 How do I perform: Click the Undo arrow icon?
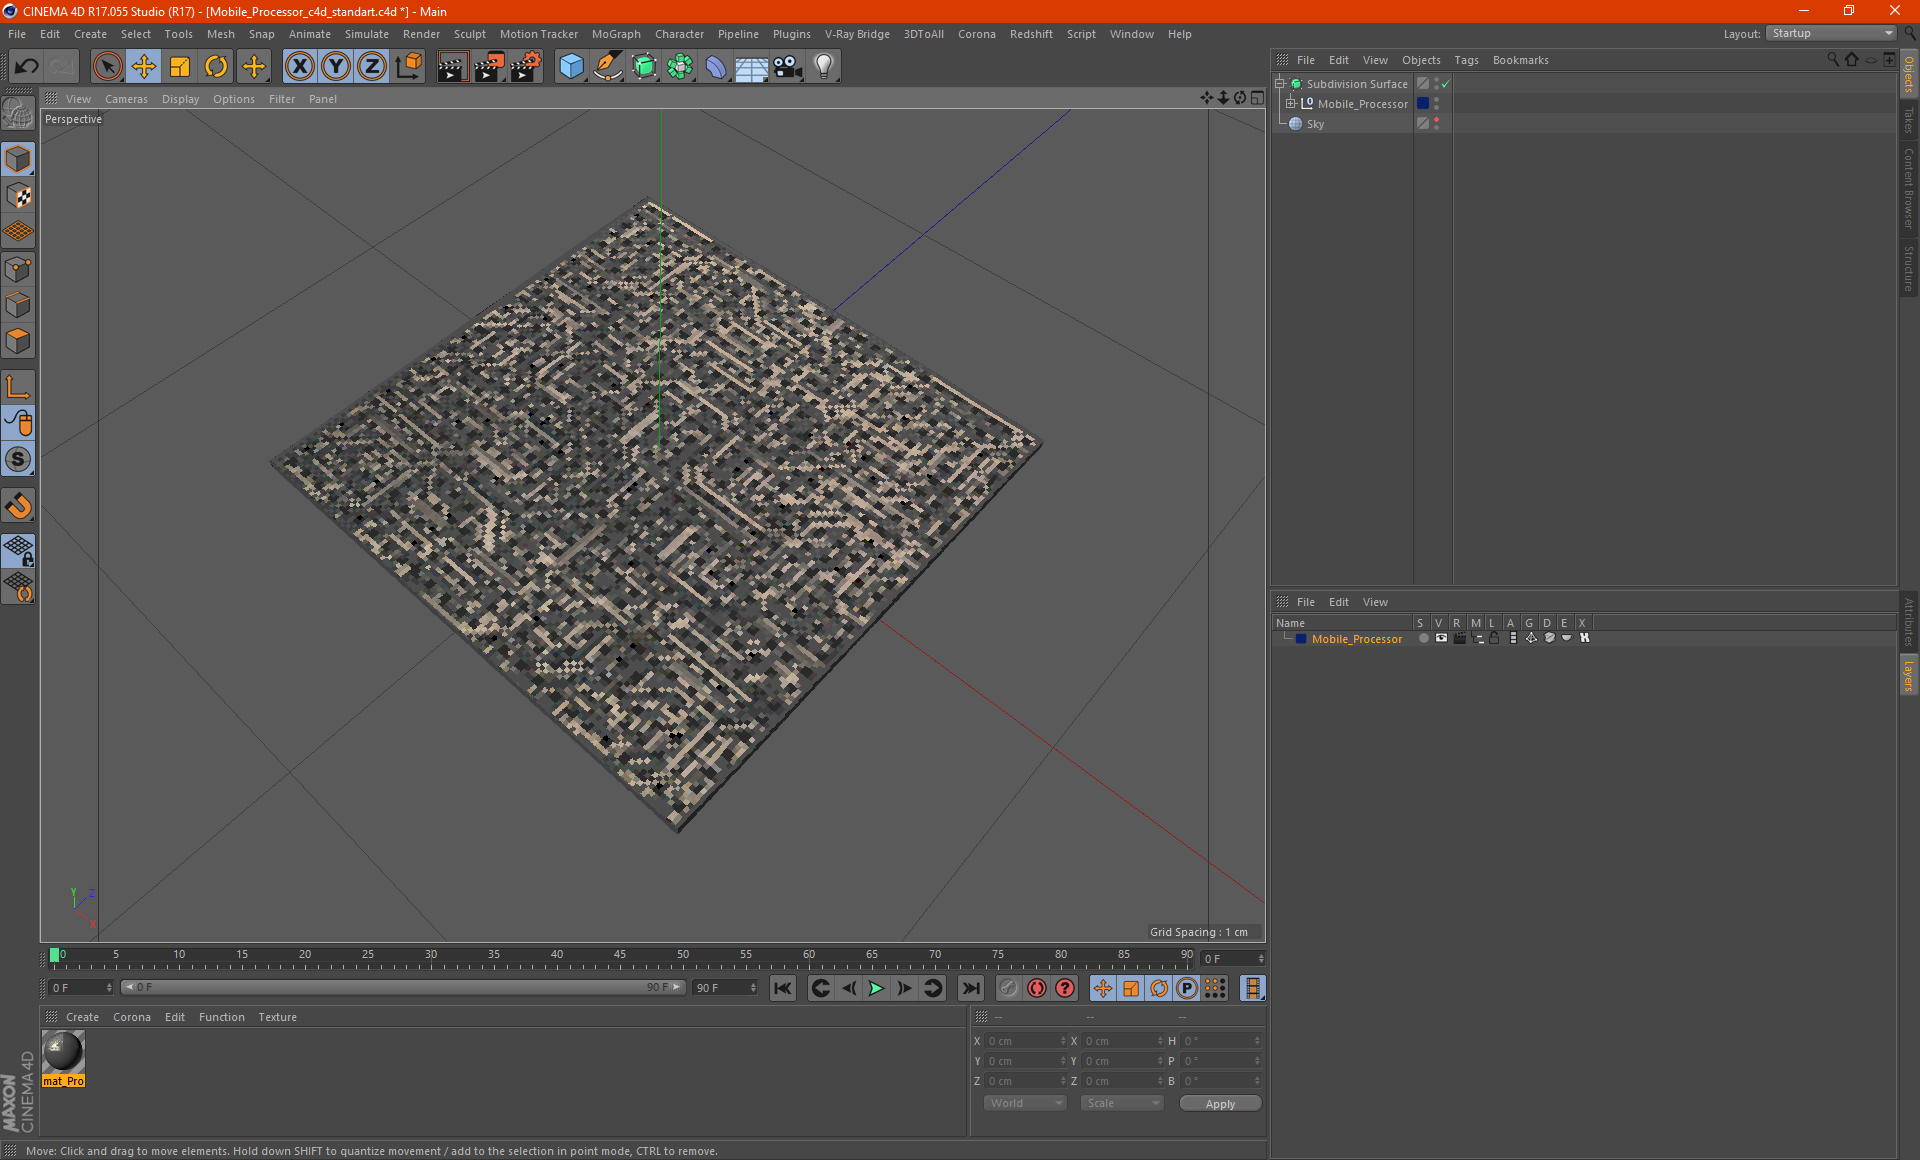click(27, 67)
